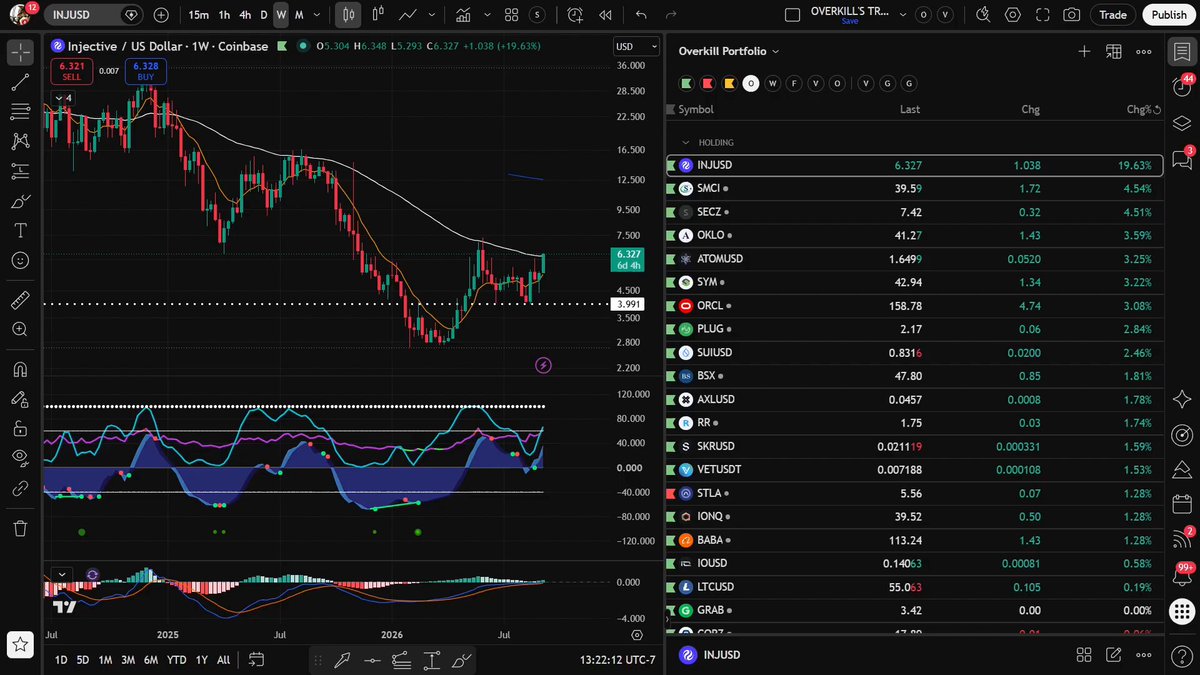Image resolution: width=1200 pixels, height=675 pixels.
Task: Toggle the green flag on the SMCI row
Action: pyautogui.click(x=670, y=189)
